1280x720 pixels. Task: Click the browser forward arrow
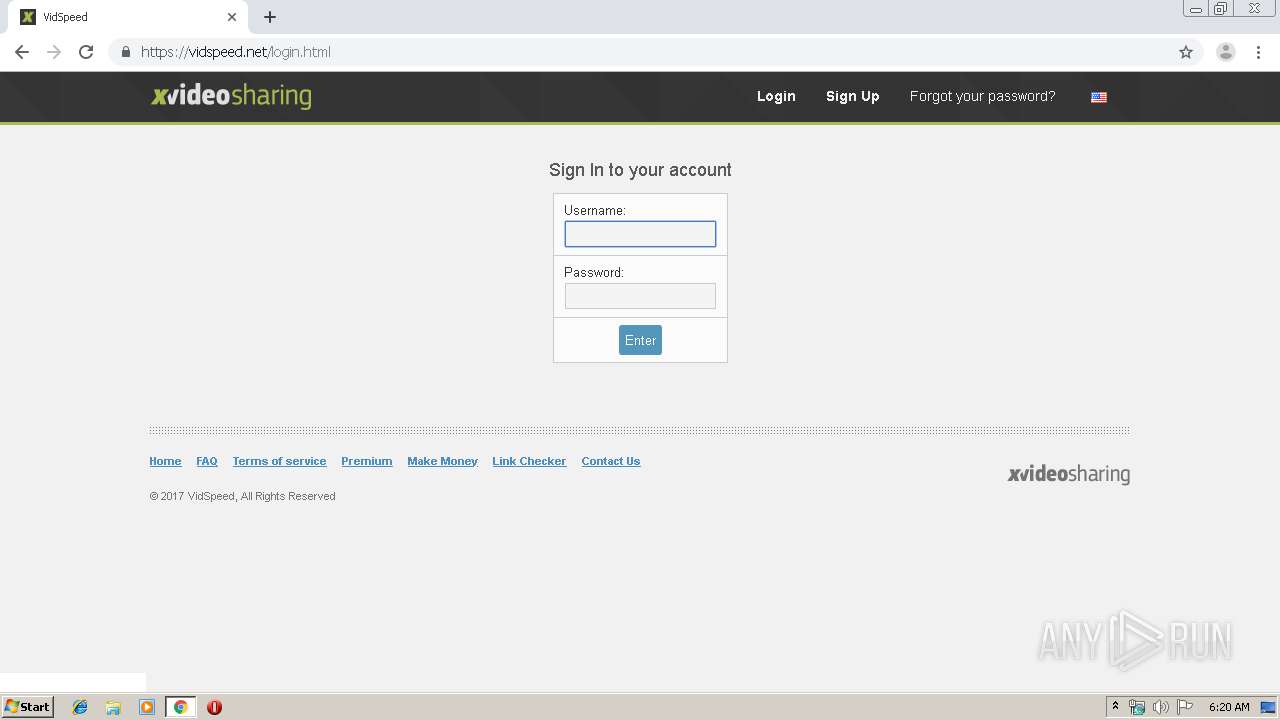coord(54,52)
